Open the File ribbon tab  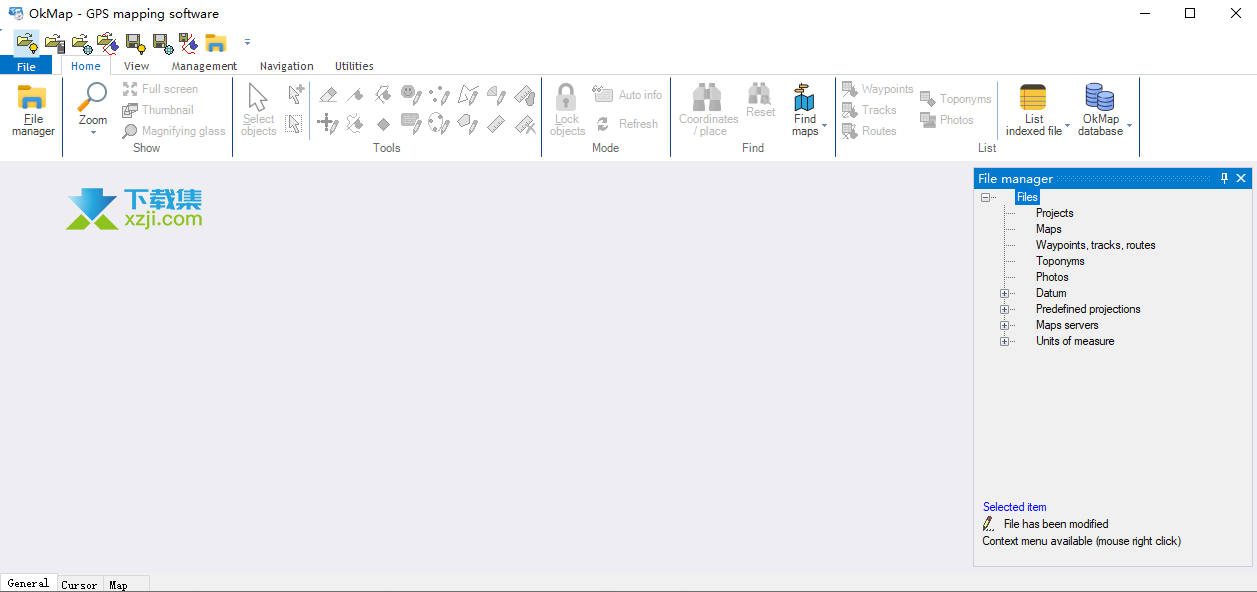[x=26, y=66]
